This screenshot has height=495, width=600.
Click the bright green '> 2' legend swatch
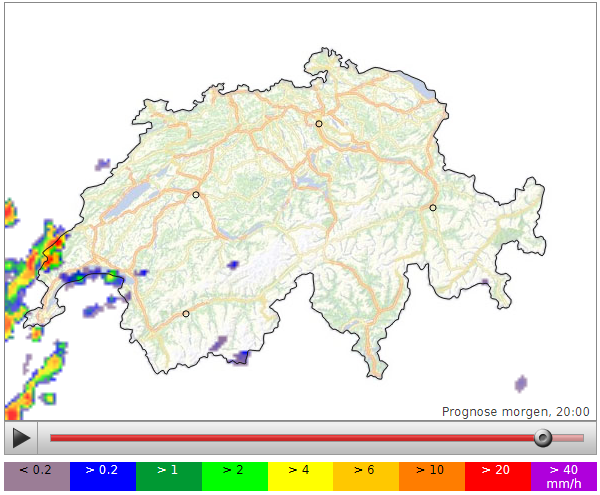coord(234,476)
